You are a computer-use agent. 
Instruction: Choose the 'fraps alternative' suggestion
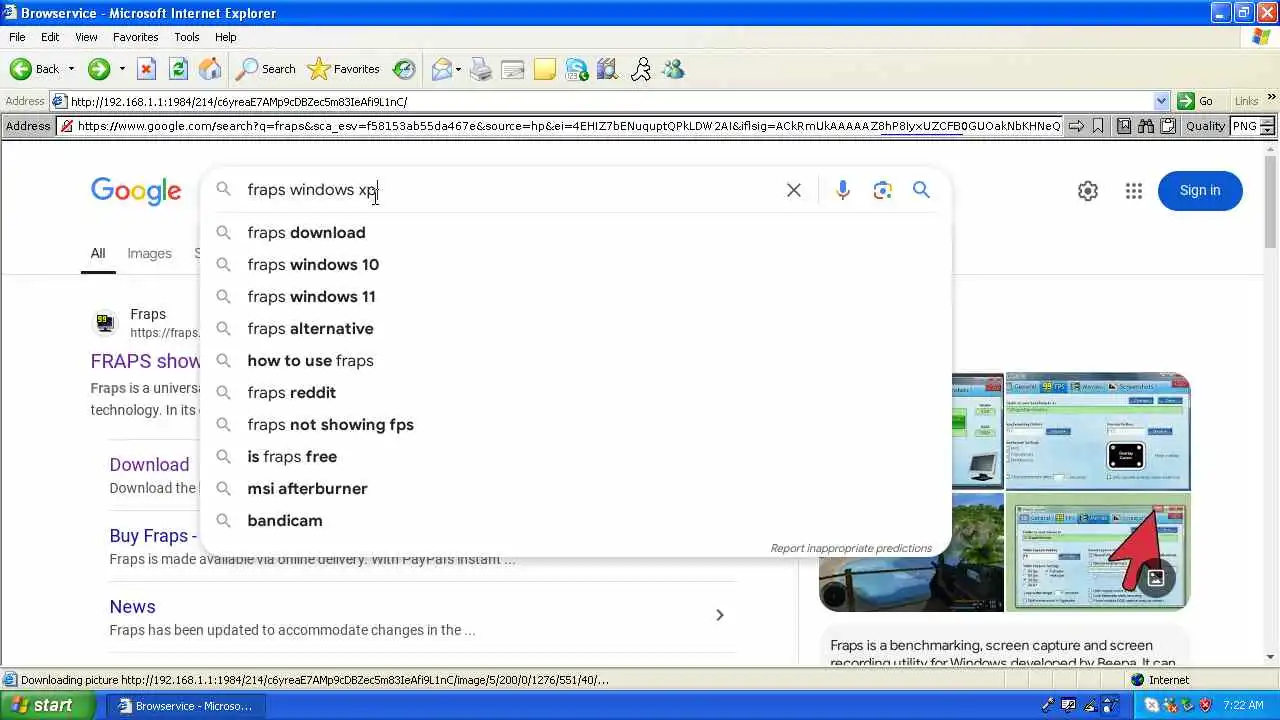coord(575,329)
